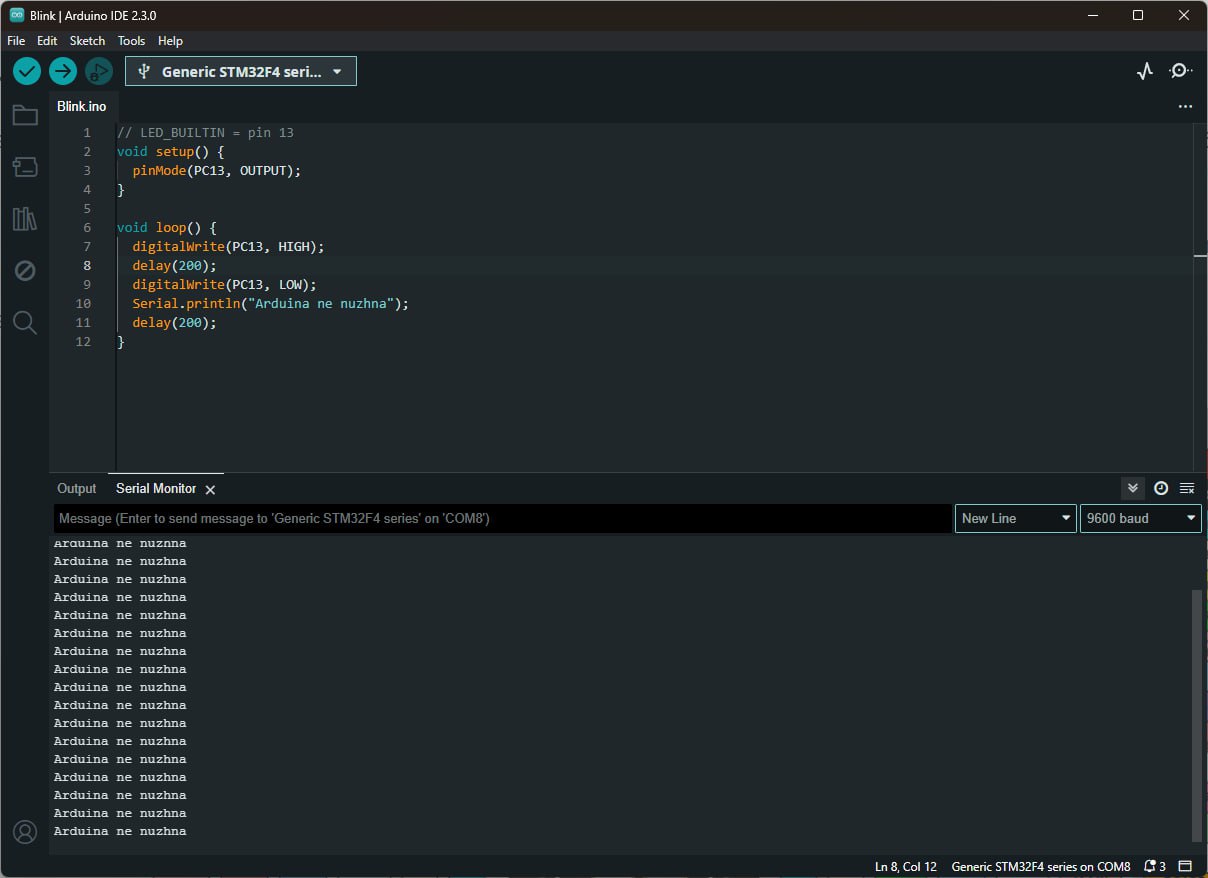This screenshot has height=878, width=1208.
Task: Click the Serial.println code line in the editor
Action: [271, 303]
